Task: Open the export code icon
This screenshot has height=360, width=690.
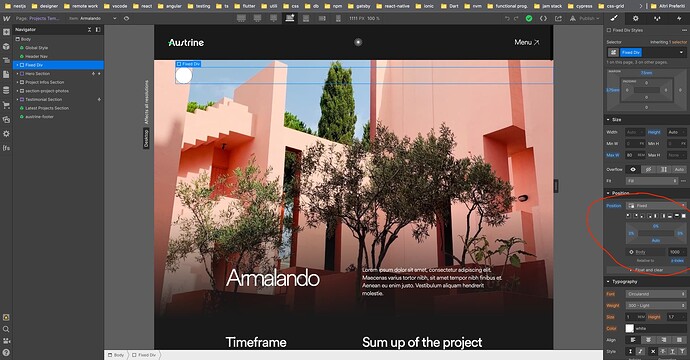Action: (x=543, y=18)
